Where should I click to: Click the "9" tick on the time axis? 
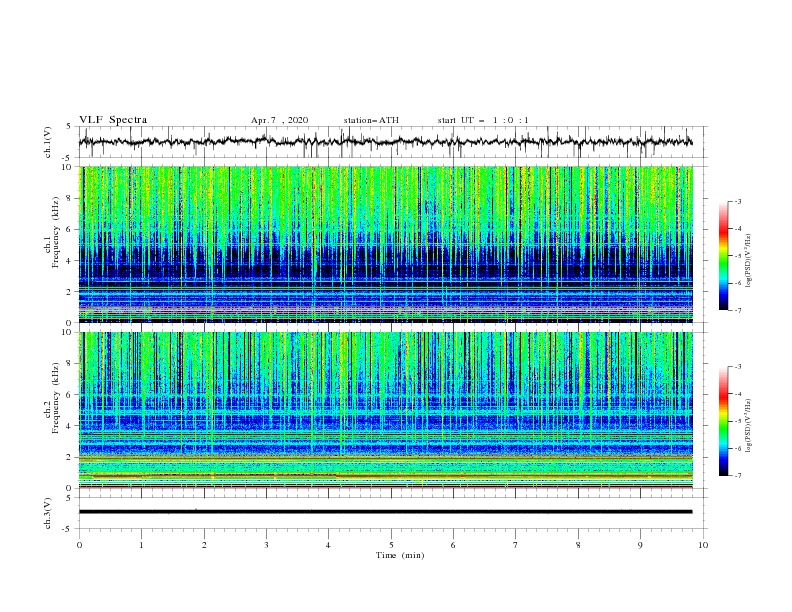coord(640,545)
